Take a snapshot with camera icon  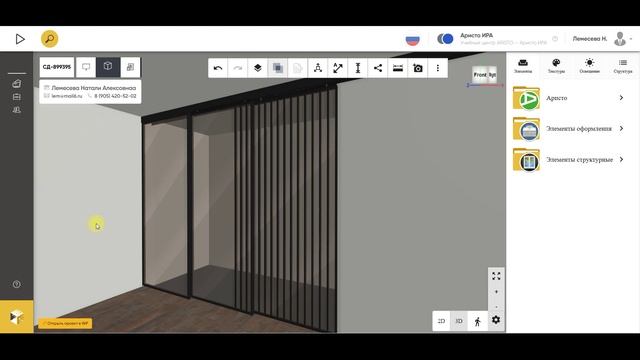[x=418, y=68]
